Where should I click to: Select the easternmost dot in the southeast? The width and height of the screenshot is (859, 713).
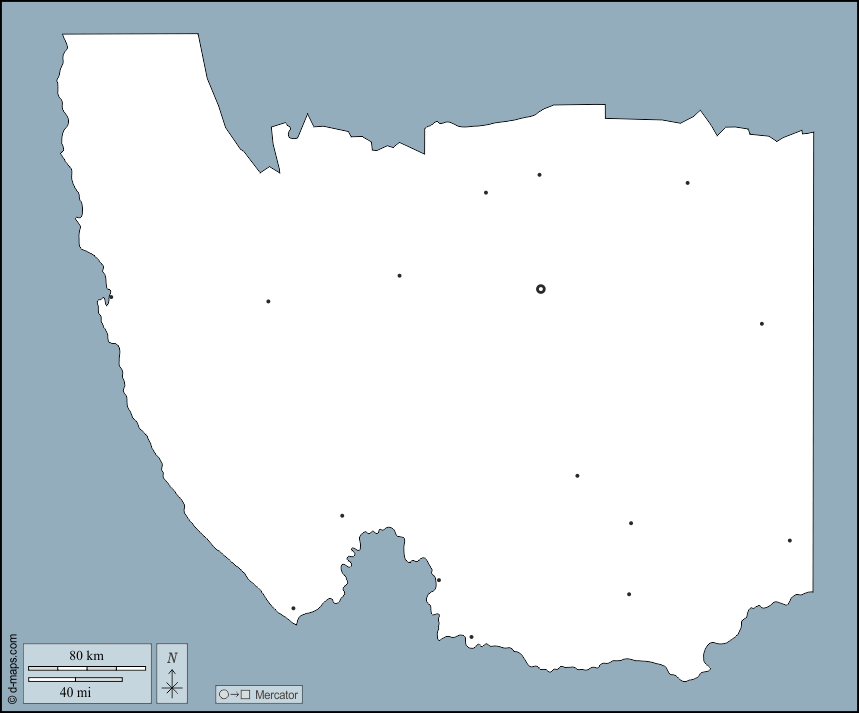789,541
